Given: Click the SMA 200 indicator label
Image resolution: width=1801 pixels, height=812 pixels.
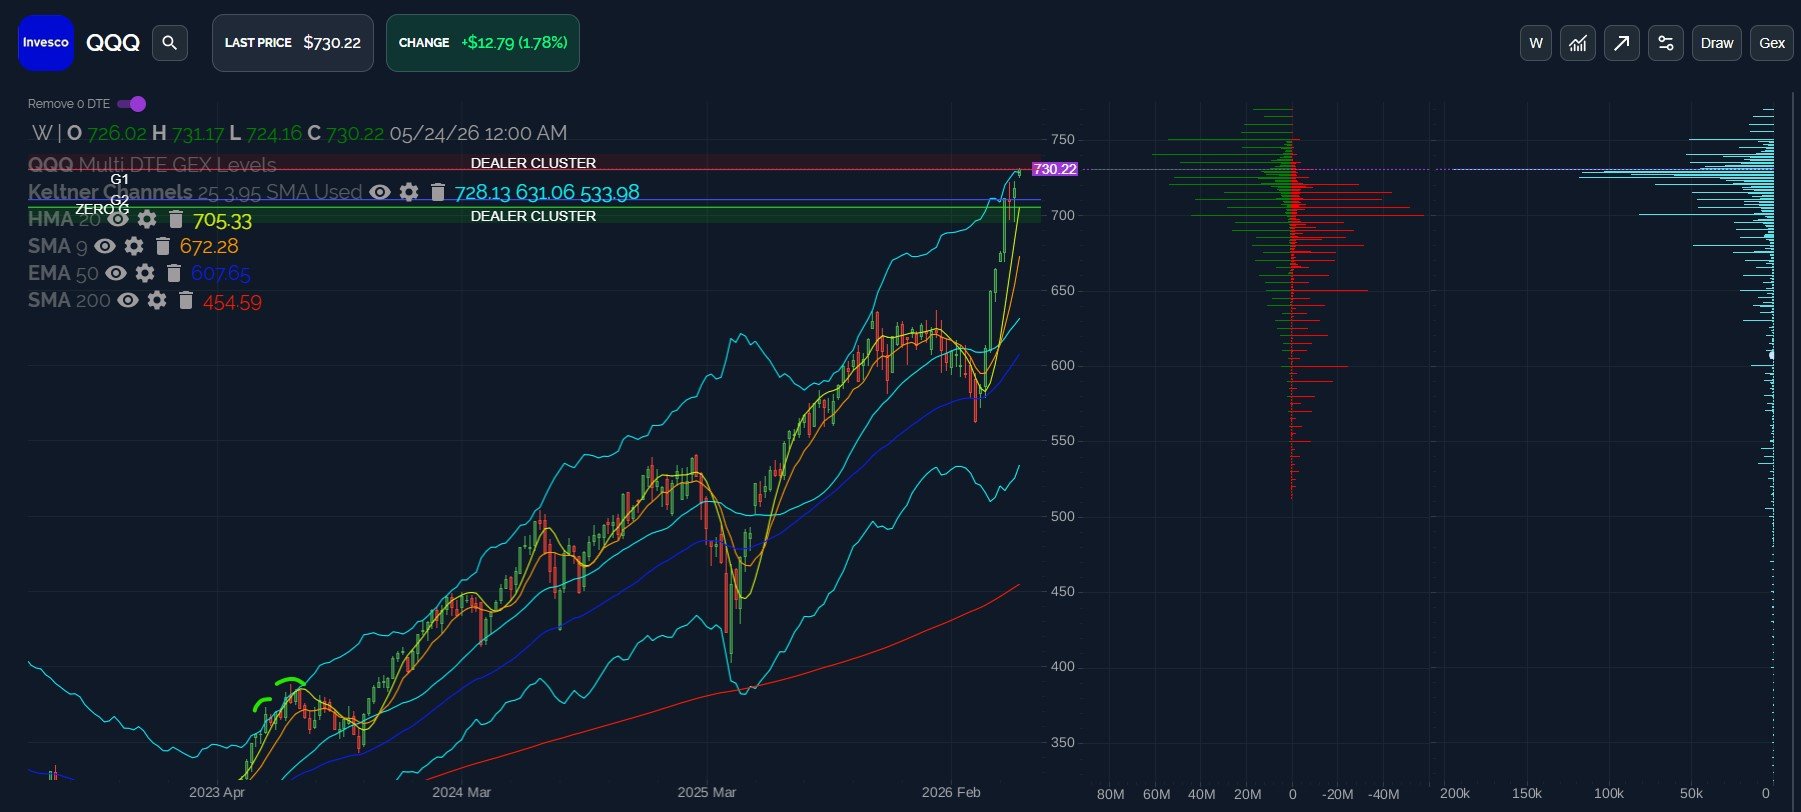Looking at the screenshot, I should pyautogui.click(x=69, y=300).
